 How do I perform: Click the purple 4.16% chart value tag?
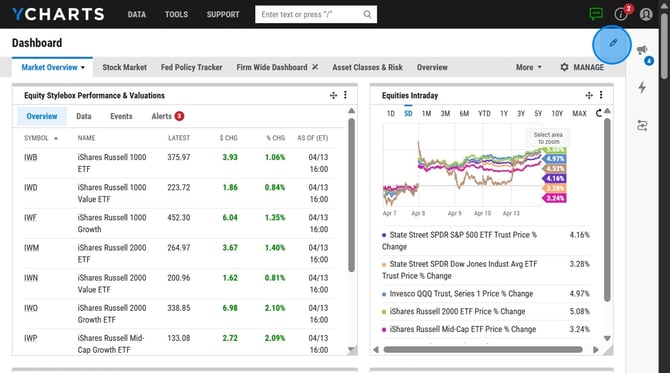[554, 179]
